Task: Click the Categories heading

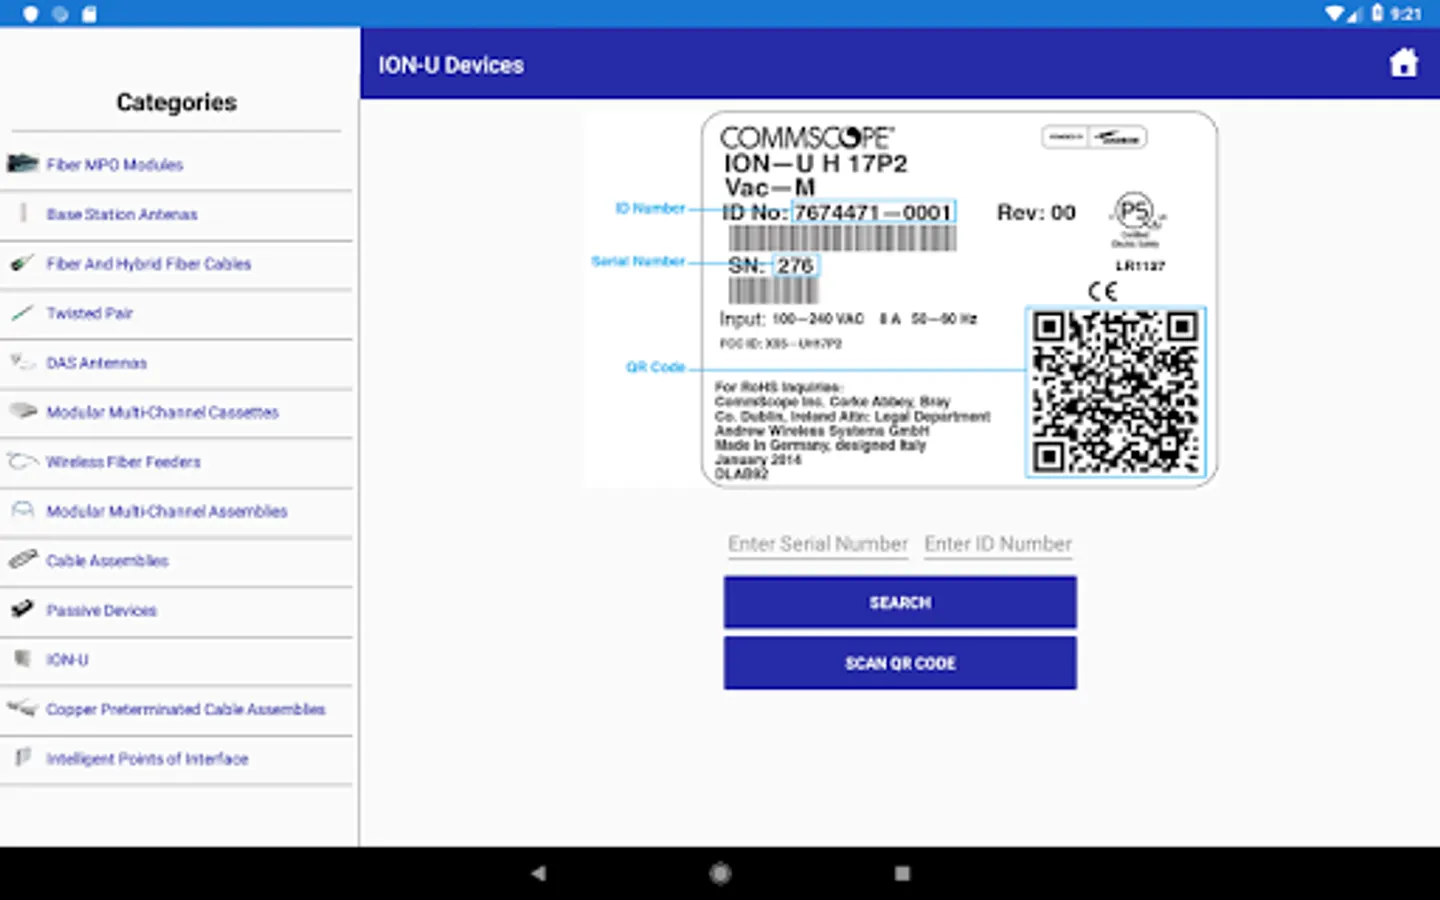Action: [177, 102]
